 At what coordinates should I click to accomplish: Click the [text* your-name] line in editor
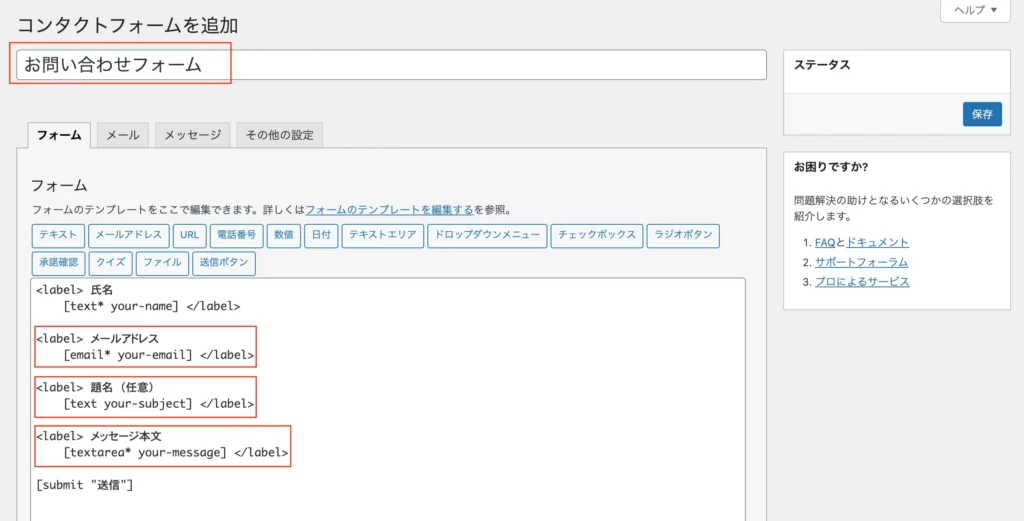point(152,306)
